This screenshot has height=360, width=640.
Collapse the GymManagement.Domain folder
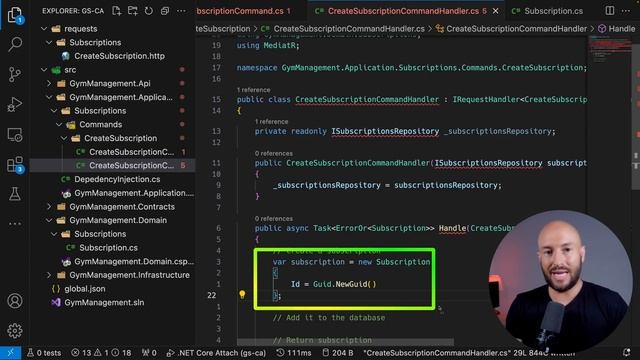(x=118, y=220)
